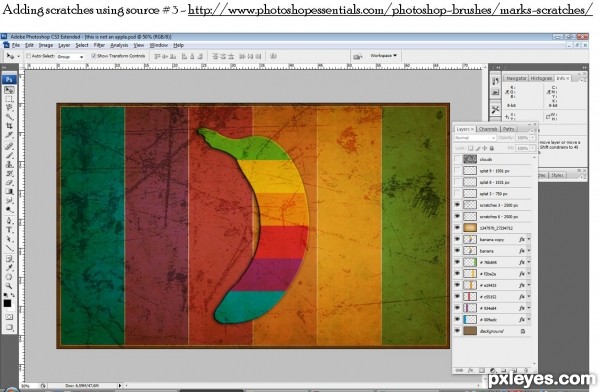Select the Line shape tool
Image resolution: width=600 pixels, height=392 pixels.
[9, 248]
